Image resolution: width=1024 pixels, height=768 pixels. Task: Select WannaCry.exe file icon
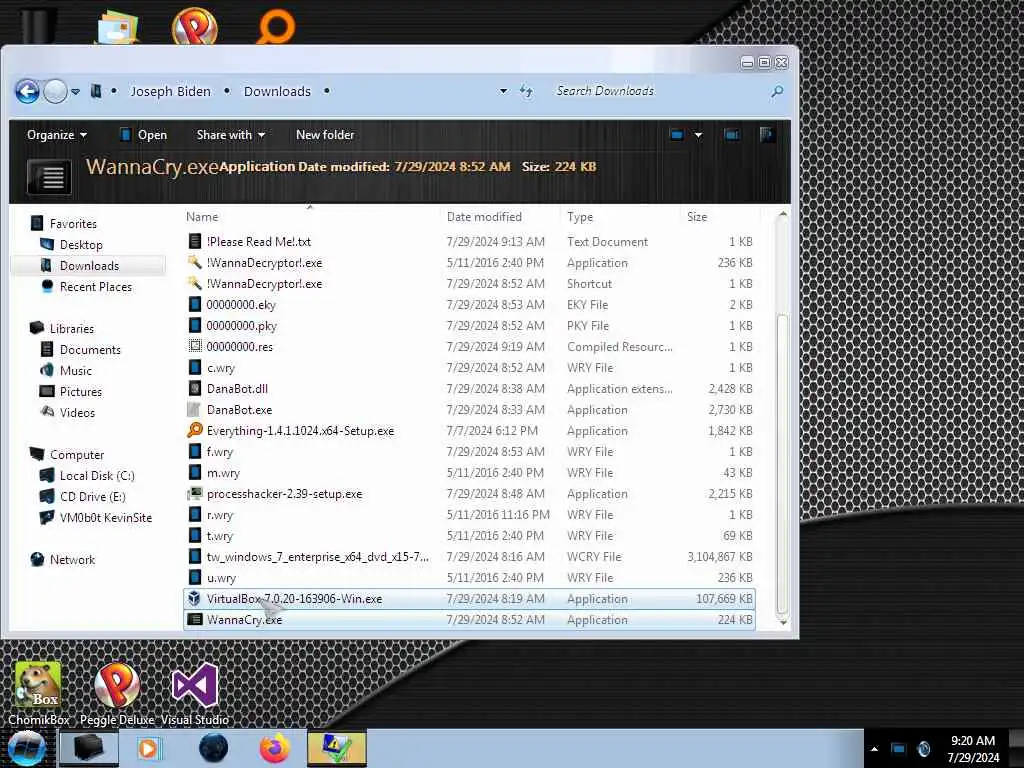coord(195,620)
